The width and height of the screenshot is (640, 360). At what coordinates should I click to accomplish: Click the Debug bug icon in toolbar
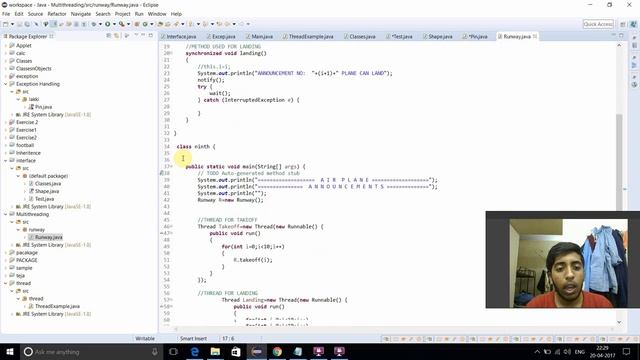point(93,24)
